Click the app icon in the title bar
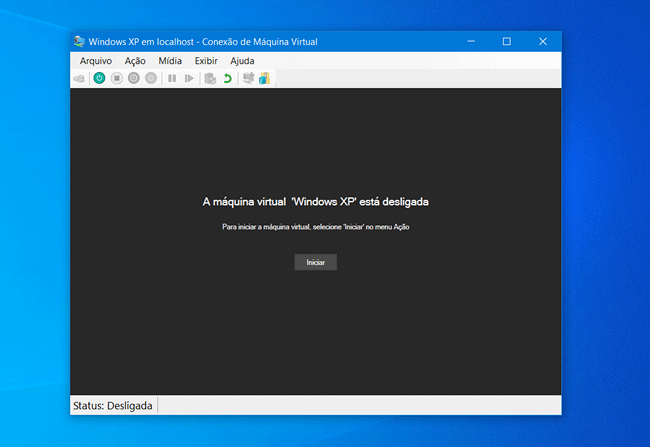The height and width of the screenshot is (447, 650). 80,41
